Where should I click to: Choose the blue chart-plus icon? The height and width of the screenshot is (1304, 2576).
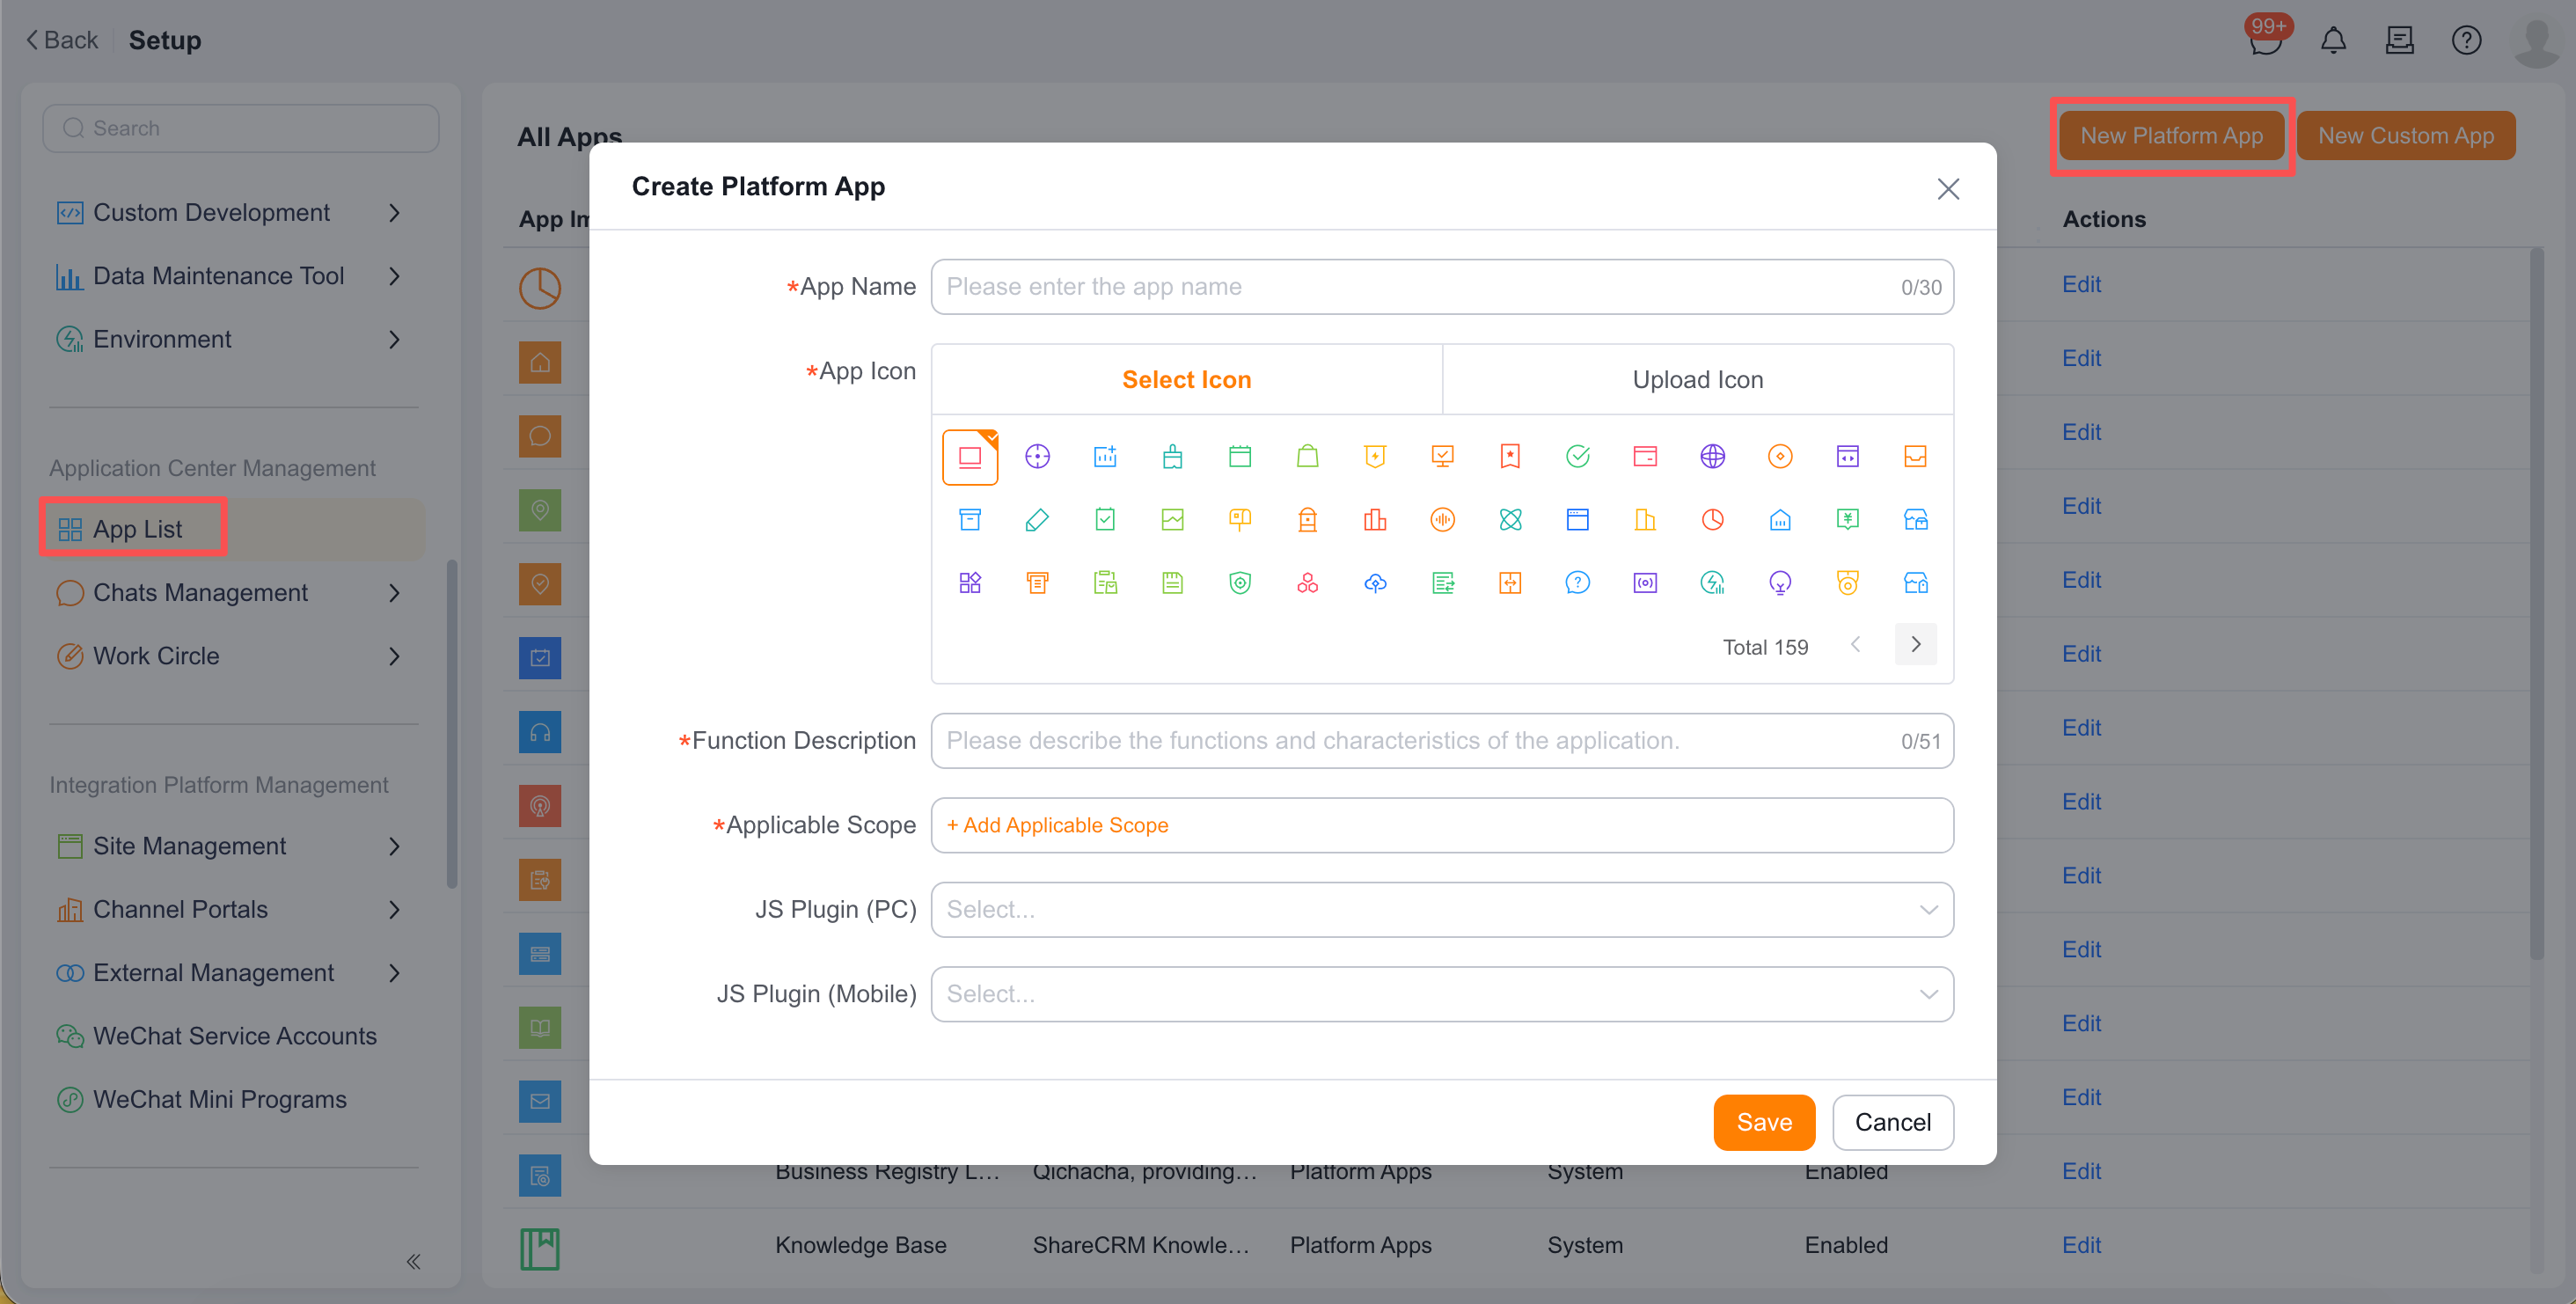pyautogui.click(x=1105, y=457)
